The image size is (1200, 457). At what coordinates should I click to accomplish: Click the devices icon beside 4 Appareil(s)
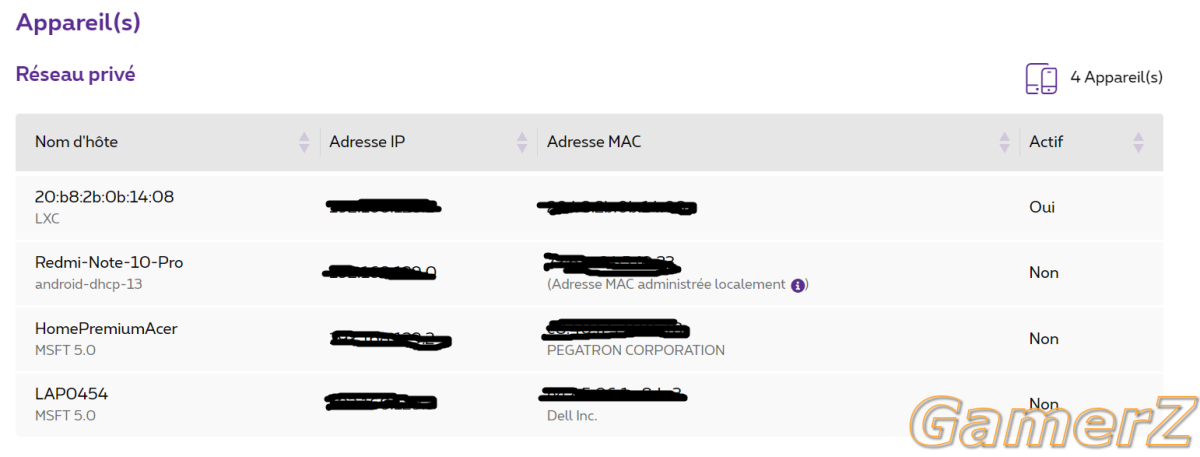pyautogui.click(x=1041, y=79)
